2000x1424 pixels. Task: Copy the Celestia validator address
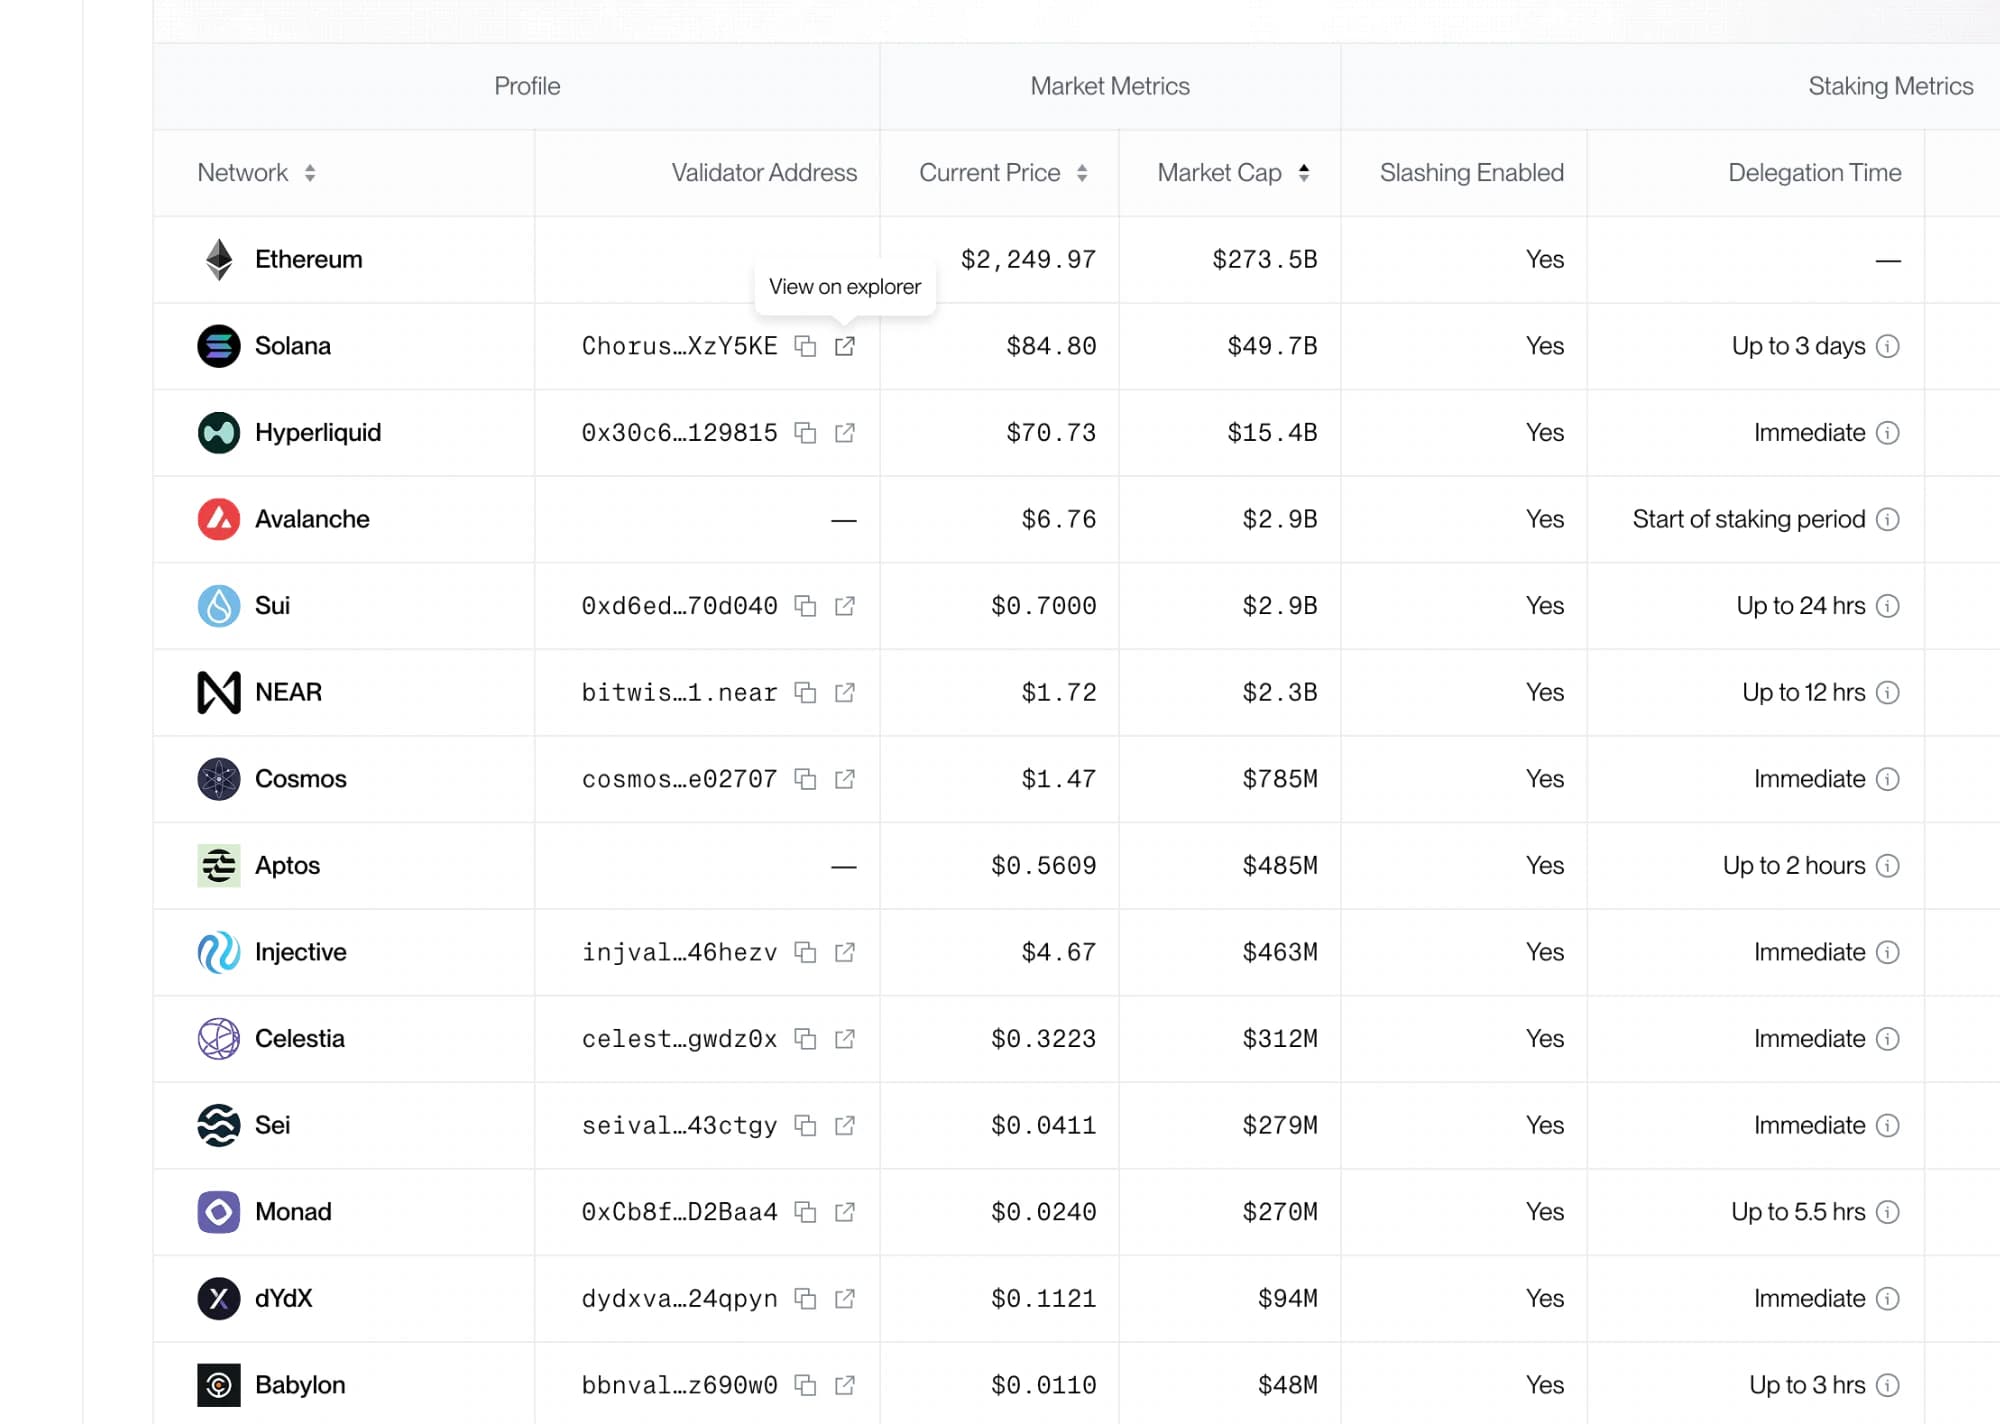tap(805, 1039)
